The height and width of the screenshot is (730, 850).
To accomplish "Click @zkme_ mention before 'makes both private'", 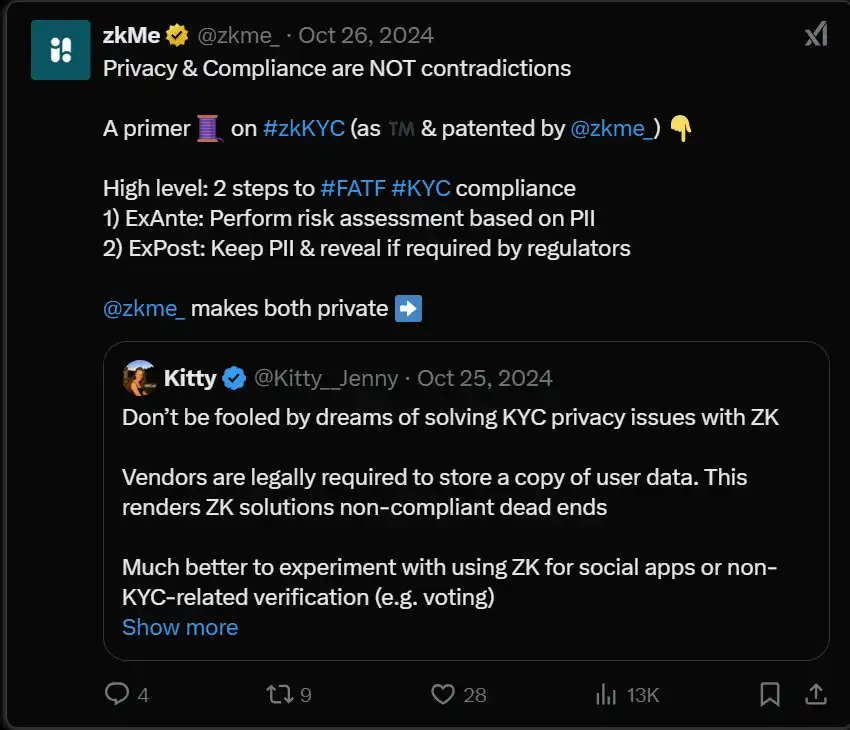I will click(144, 308).
